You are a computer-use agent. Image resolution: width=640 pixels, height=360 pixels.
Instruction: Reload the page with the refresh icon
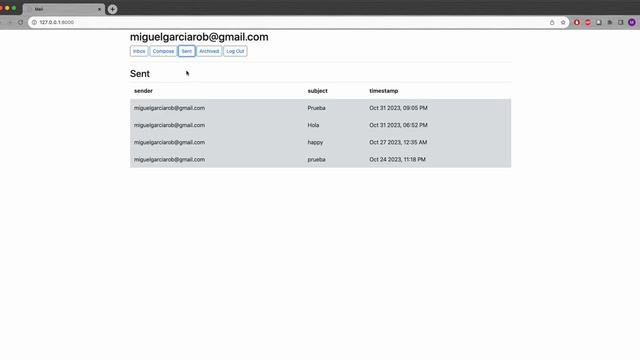20,22
